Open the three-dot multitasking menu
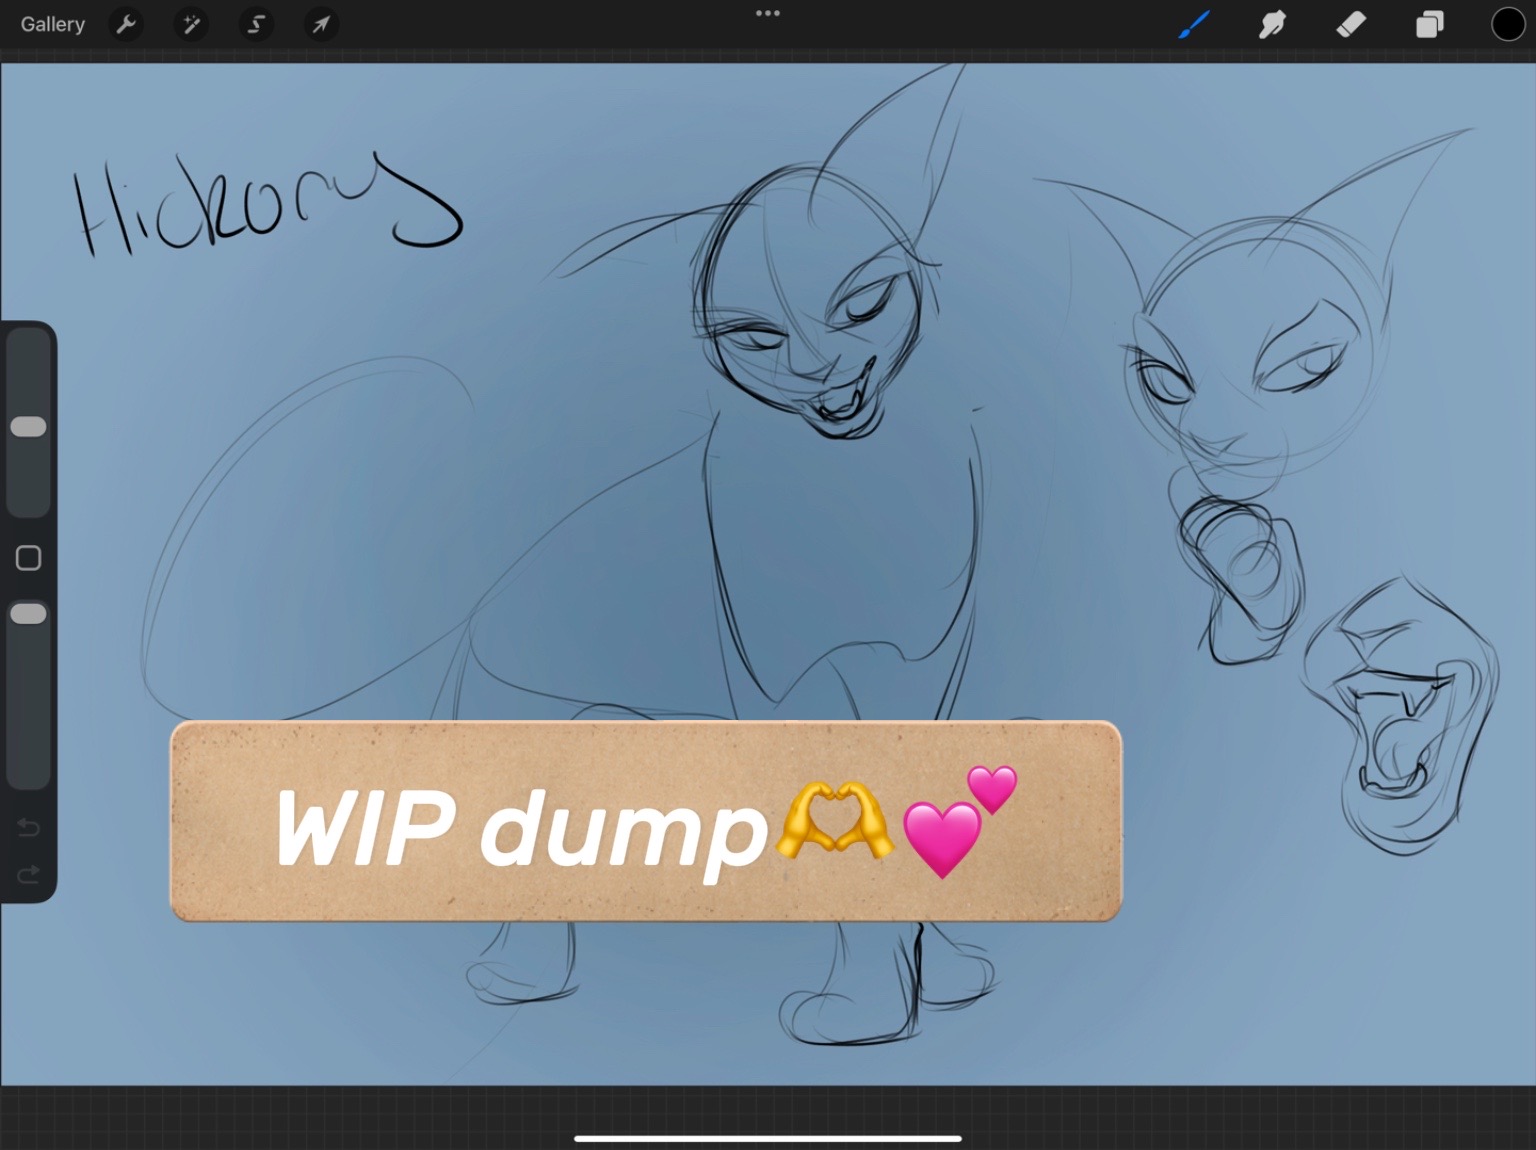 768,13
